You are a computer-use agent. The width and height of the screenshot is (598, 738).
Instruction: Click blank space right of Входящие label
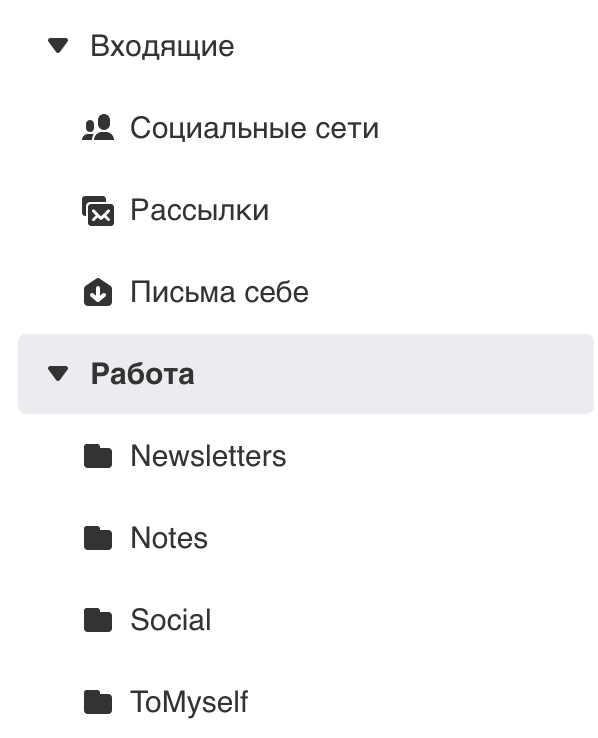[414, 46]
